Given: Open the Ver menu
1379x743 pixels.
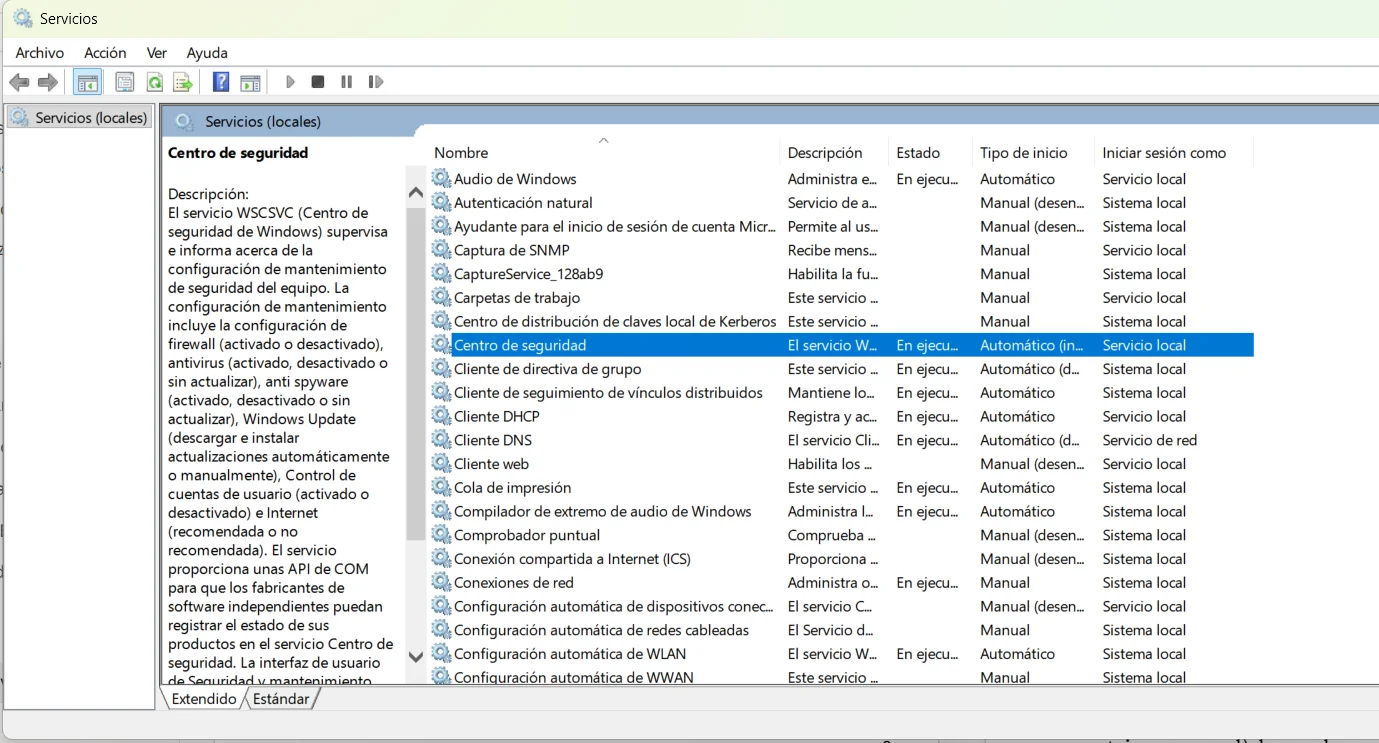Looking at the screenshot, I should (x=157, y=53).
